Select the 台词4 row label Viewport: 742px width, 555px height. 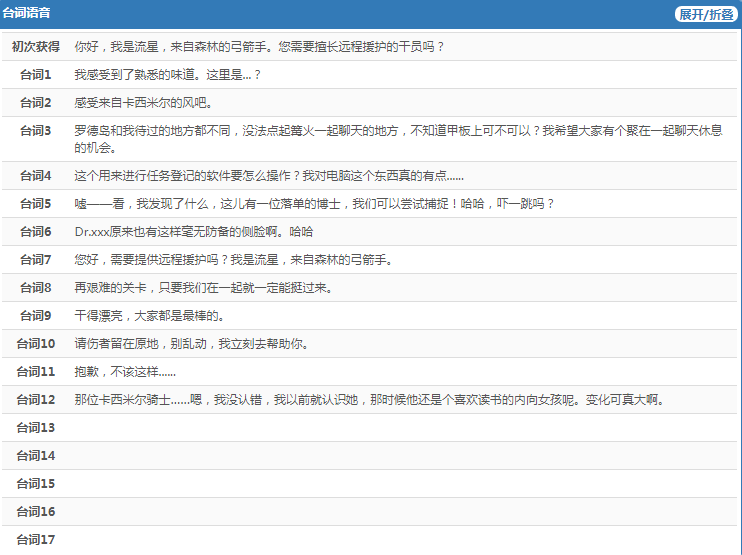pos(35,176)
